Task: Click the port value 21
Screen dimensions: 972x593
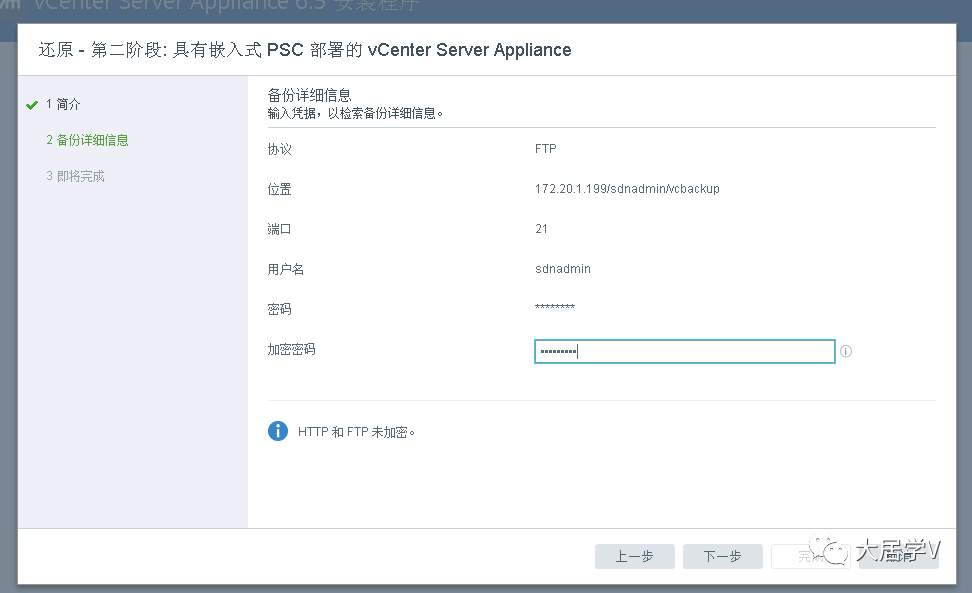Action: click(x=541, y=229)
